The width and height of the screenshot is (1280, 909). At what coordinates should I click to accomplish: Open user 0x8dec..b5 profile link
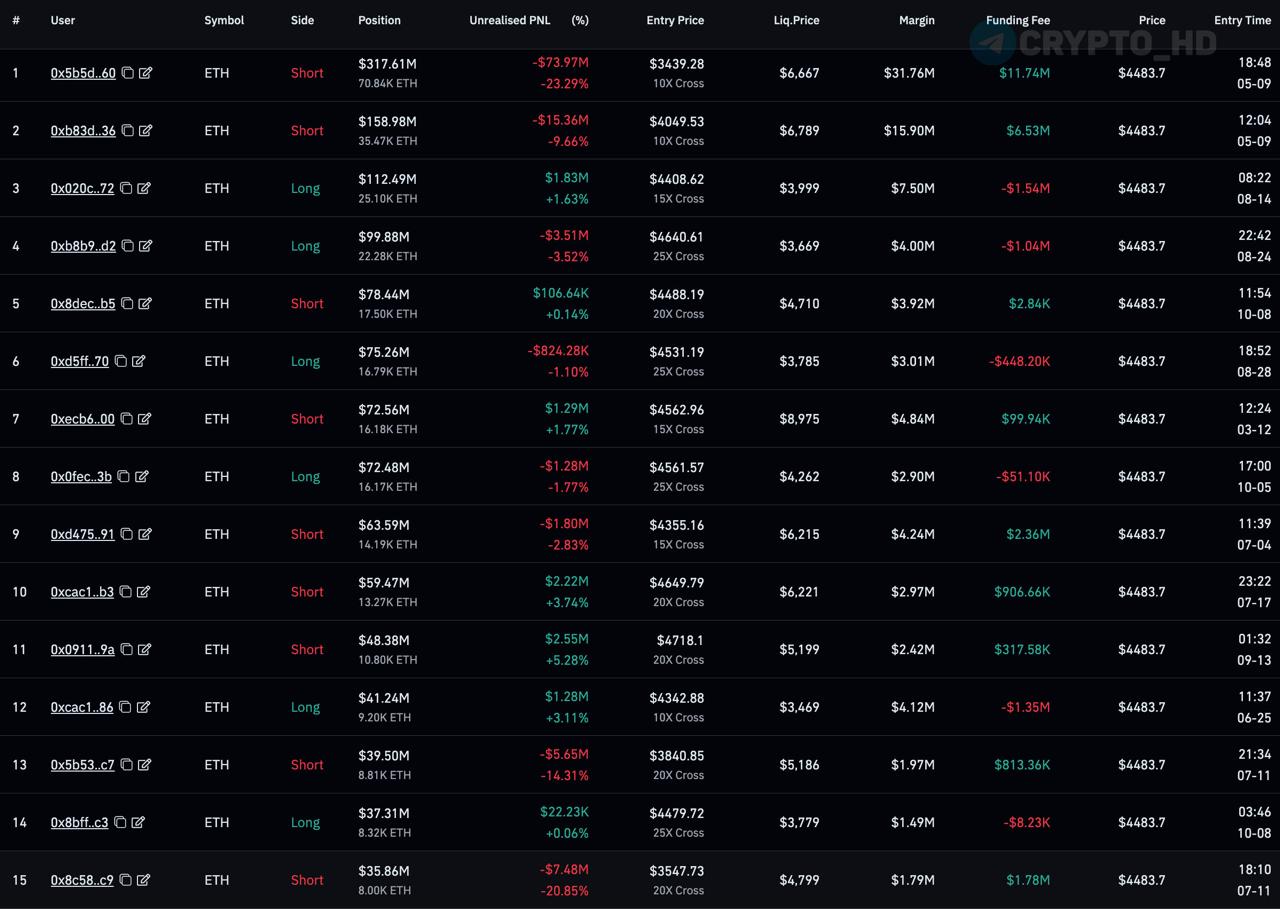82,304
